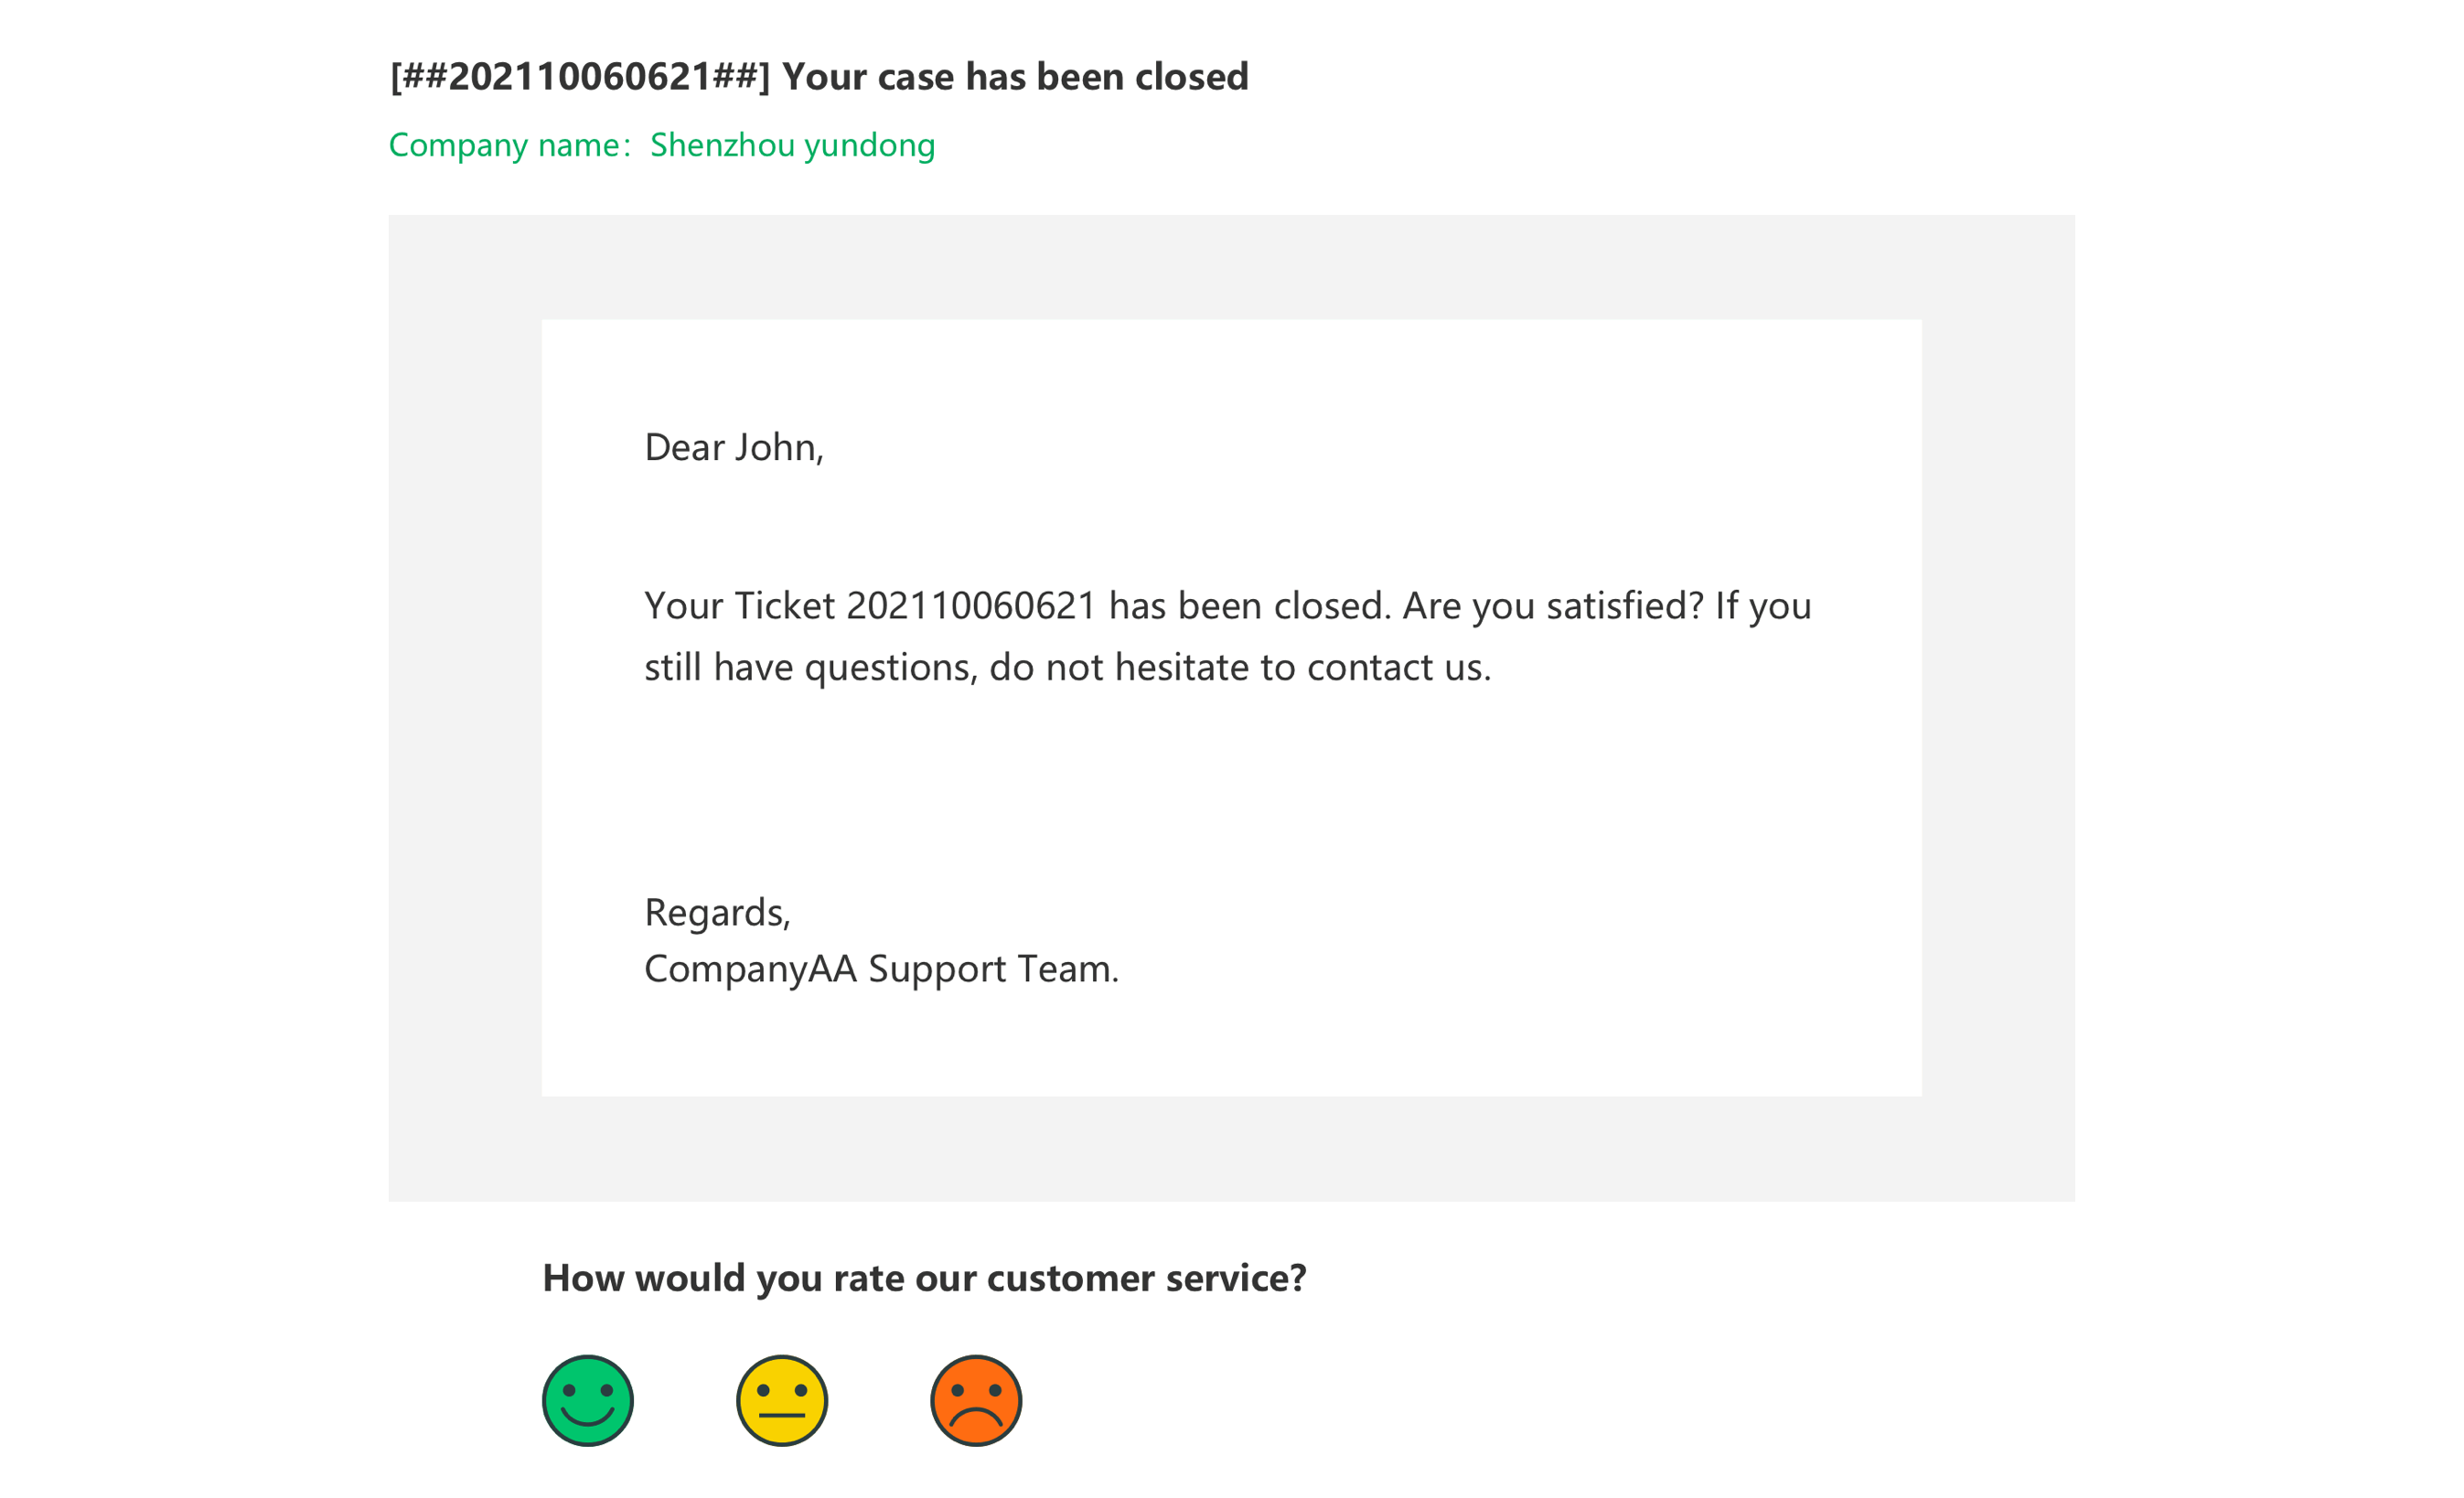Choose the orange sad face rating
This screenshot has width=2464, height=1498.
tap(975, 1400)
